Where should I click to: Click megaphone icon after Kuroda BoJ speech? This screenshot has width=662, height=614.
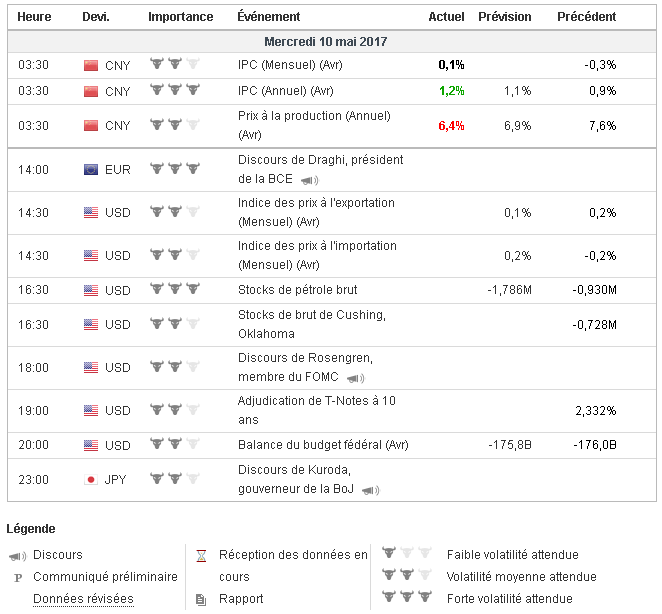(x=369, y=491)
